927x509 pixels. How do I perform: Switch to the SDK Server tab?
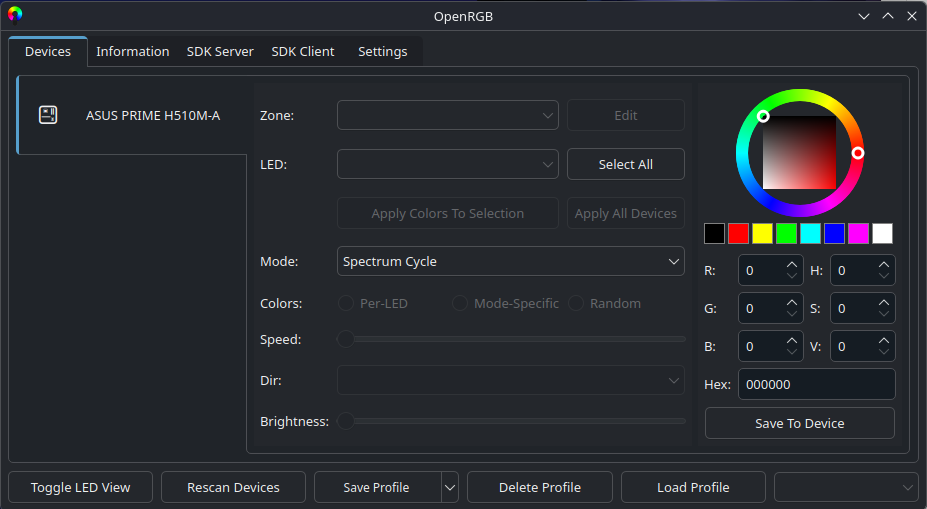(x=220, y=51)
